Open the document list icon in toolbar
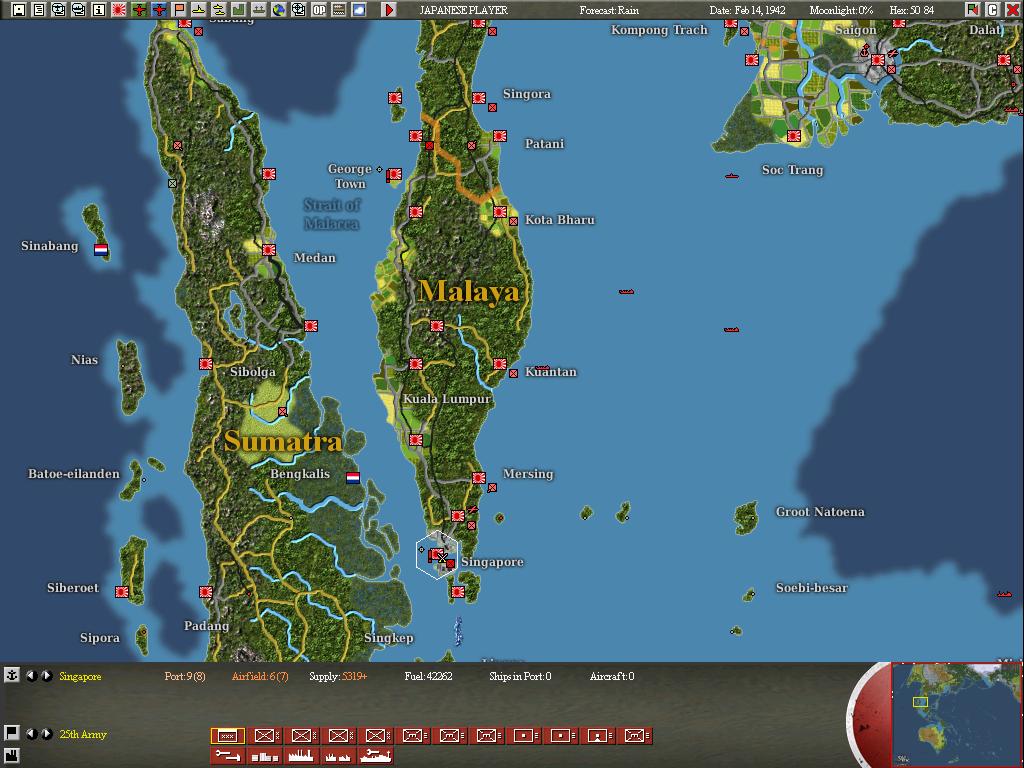This screenshot has width=1024, height=768. (x=39, y=9)
